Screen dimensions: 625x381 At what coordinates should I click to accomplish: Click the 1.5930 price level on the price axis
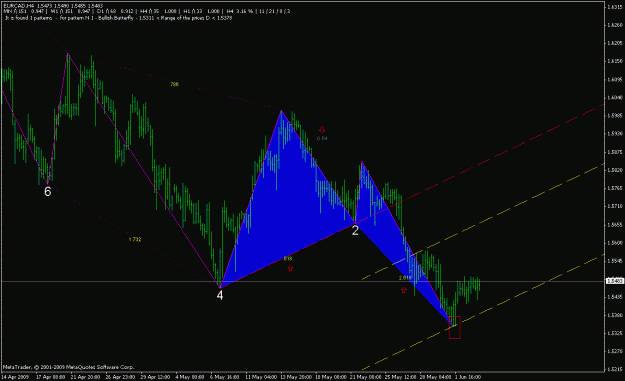tap(615, 134)
